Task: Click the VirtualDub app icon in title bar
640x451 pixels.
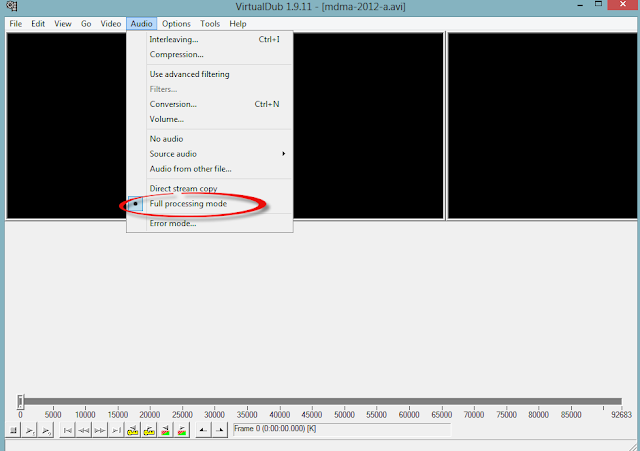Action: pos(12,6)
